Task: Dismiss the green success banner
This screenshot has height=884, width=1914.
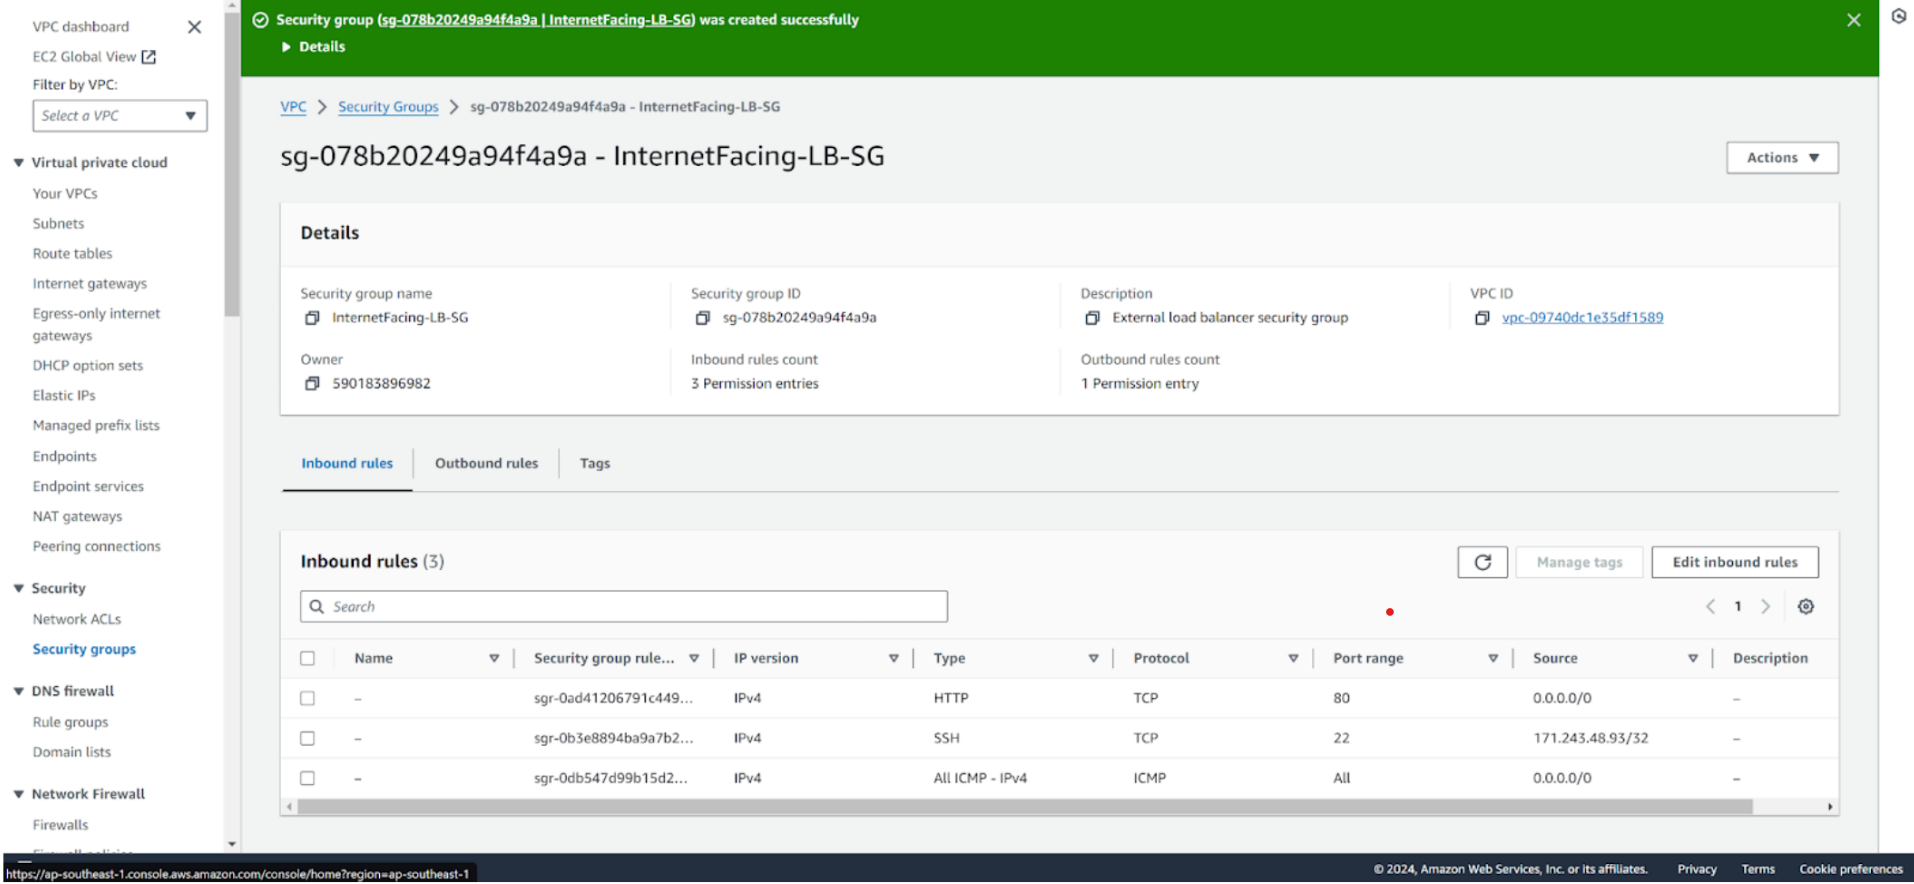Action: click(1853, 20)
